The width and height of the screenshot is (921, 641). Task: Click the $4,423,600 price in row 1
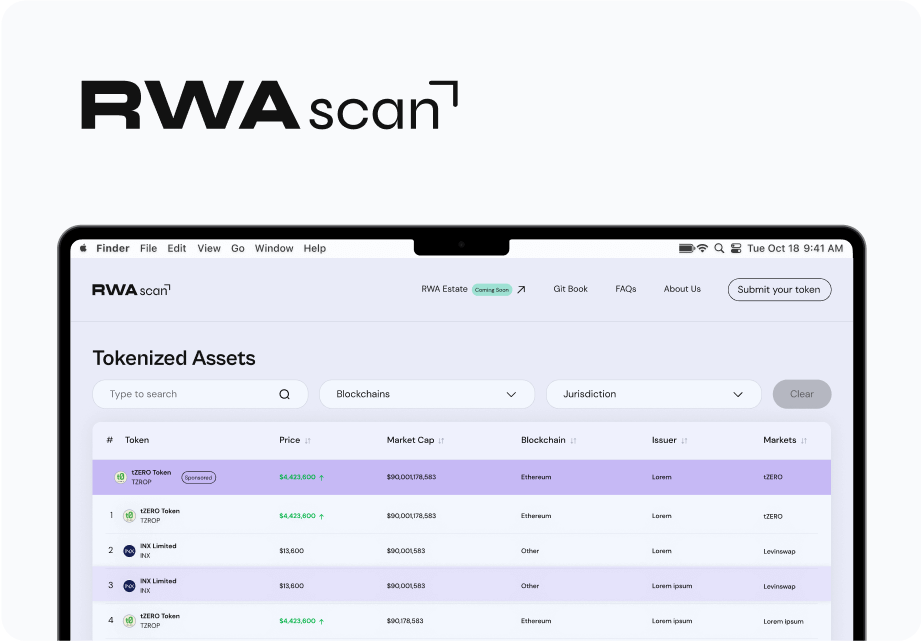click(297, 516)
